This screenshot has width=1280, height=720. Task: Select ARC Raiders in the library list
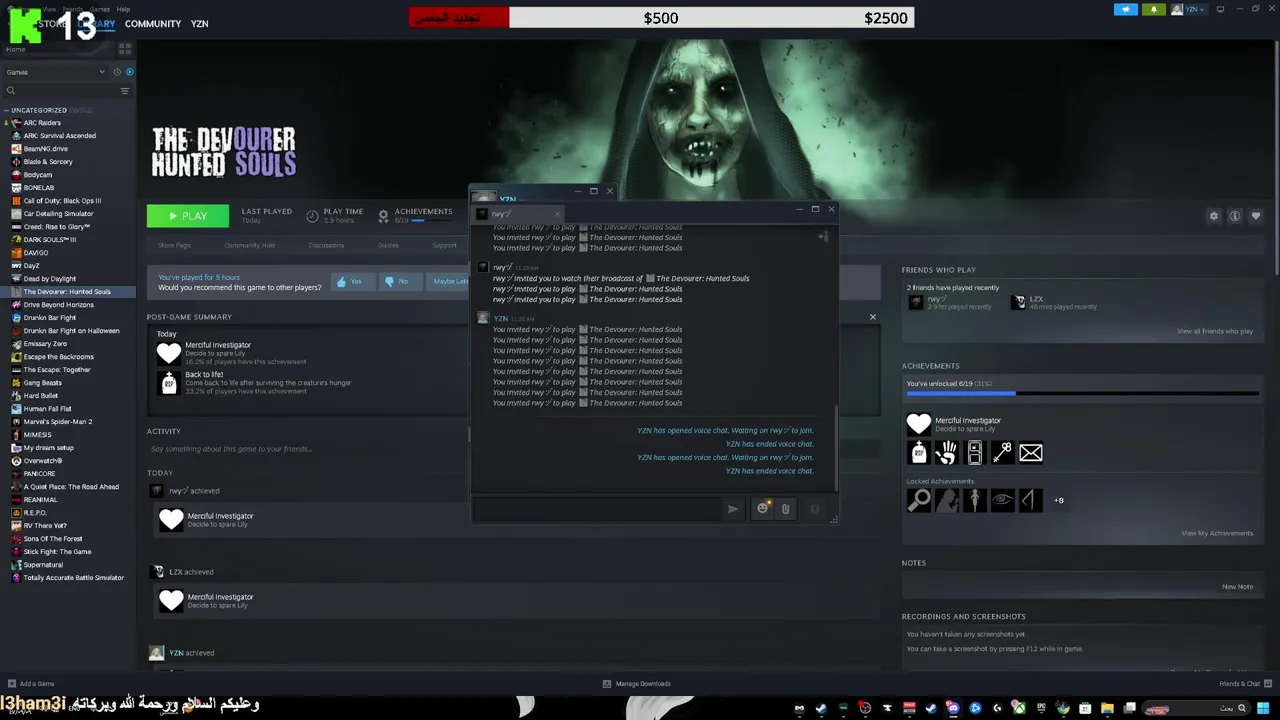[42, 123]
